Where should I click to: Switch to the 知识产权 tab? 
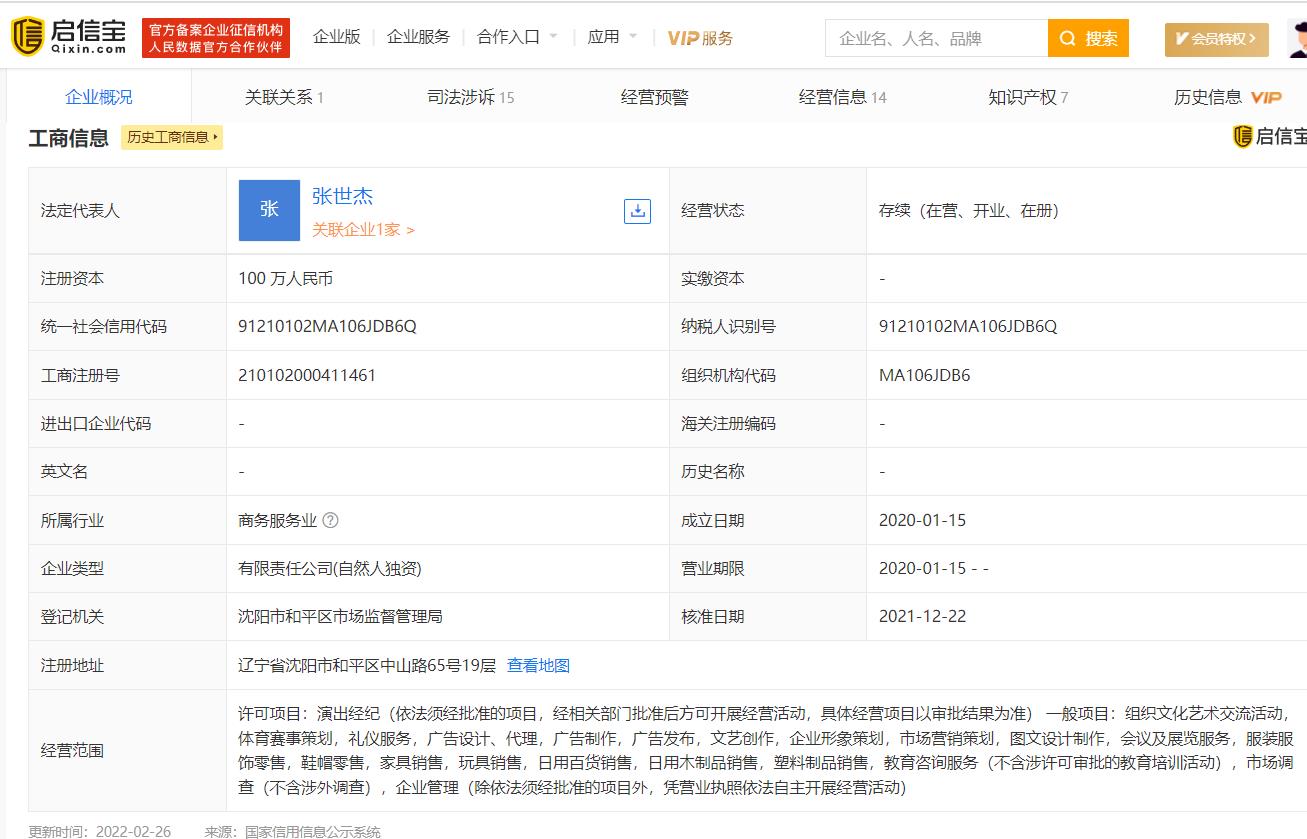point(1027,97)
